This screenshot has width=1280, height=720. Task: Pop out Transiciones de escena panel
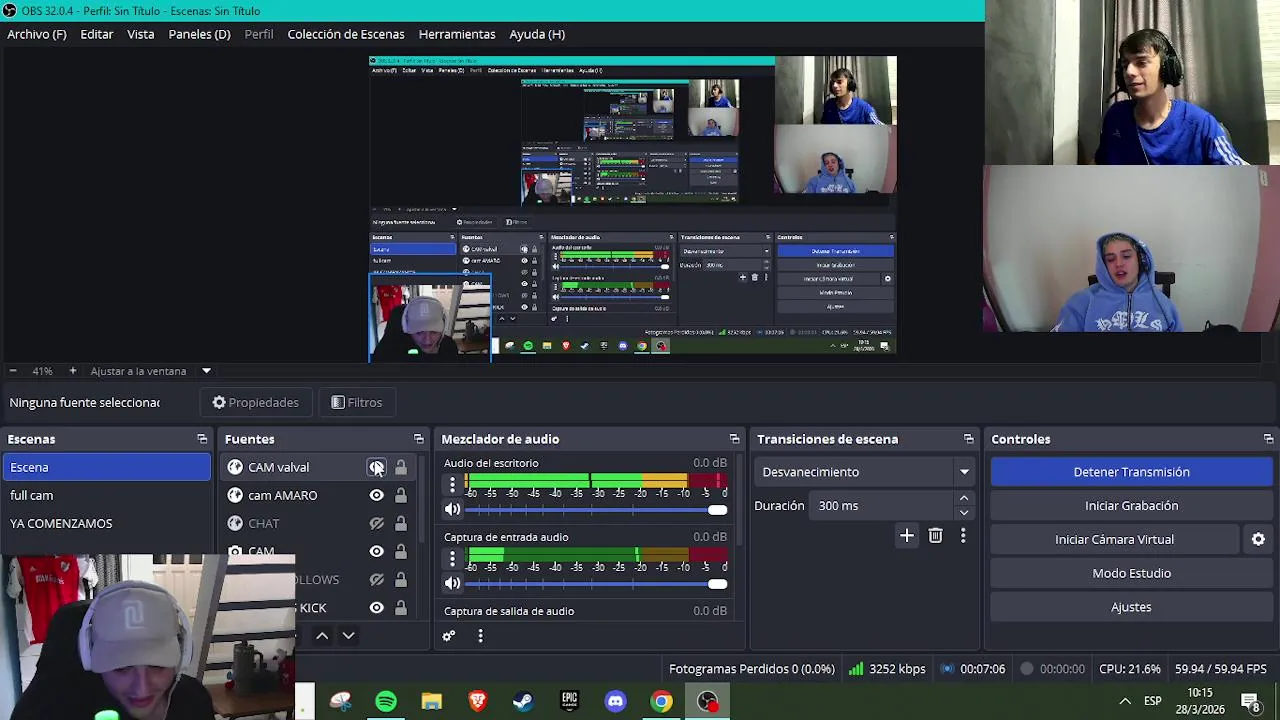tap(968, 439)
